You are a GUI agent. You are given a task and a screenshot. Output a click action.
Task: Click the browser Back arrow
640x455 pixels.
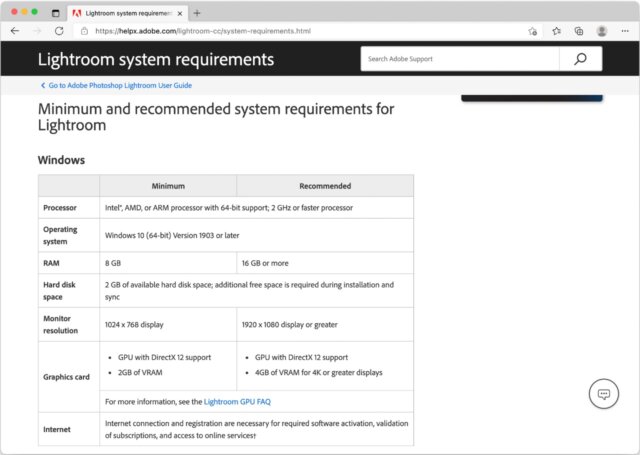tap(15, 31)
